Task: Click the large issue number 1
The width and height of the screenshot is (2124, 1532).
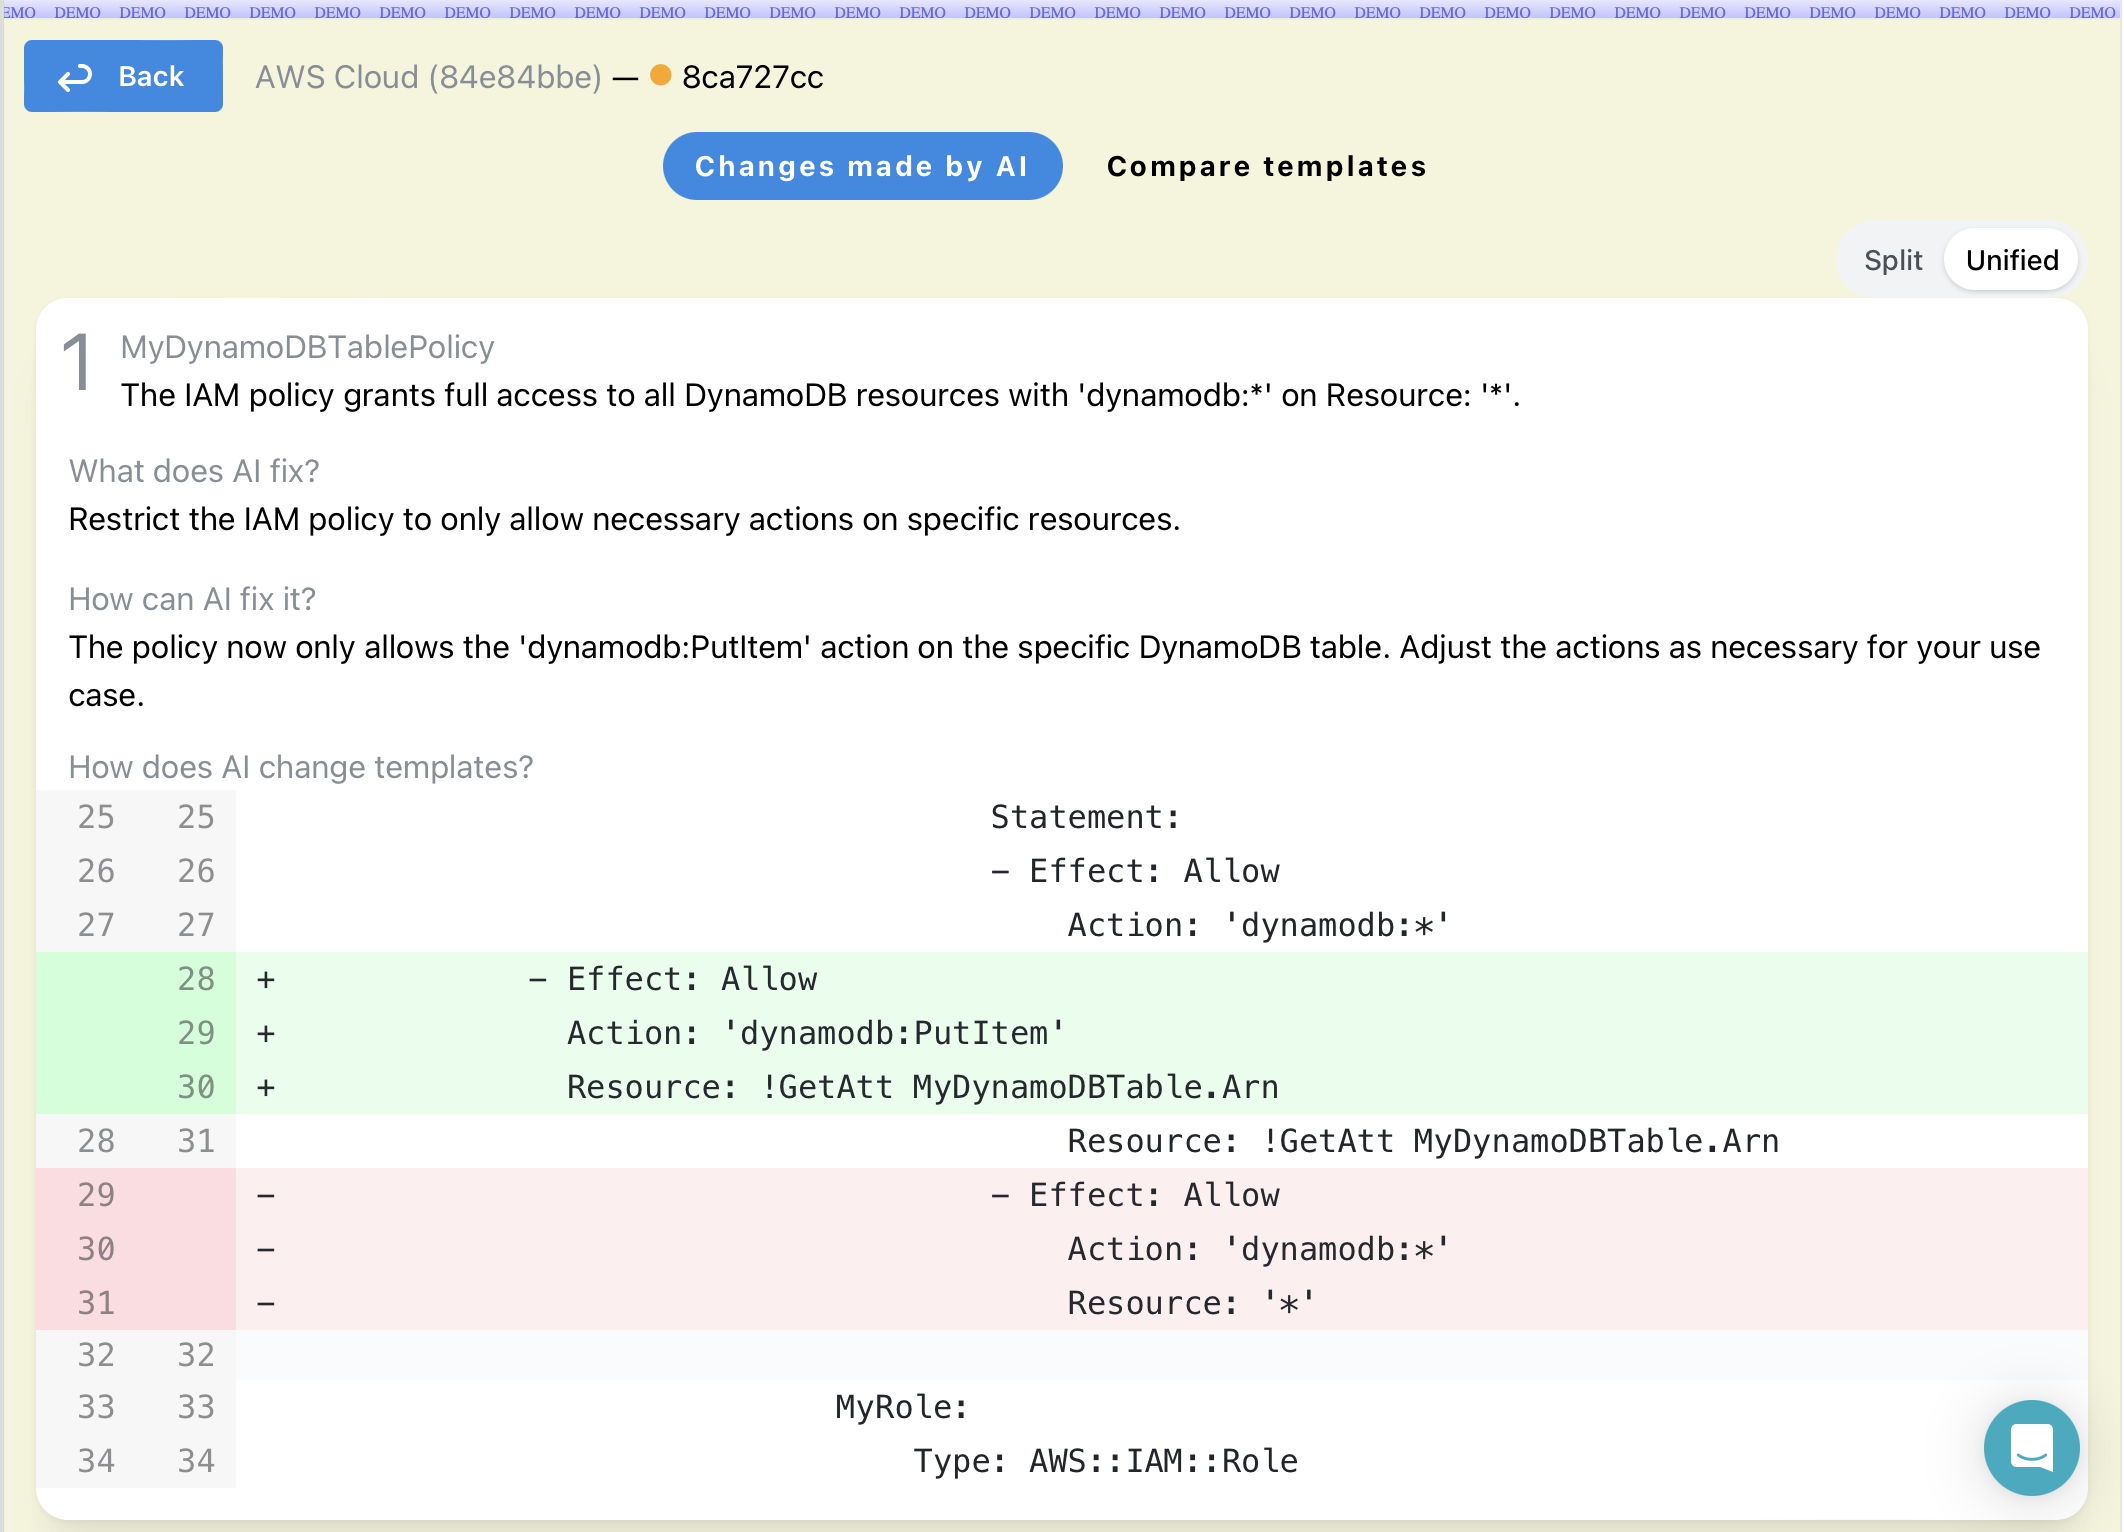Action: pos(78,362)
